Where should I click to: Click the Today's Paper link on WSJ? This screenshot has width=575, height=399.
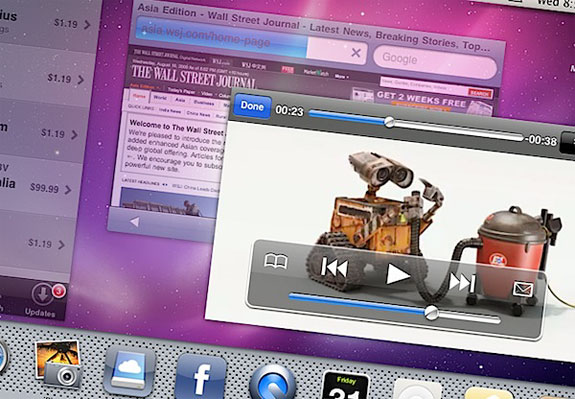click(x=181, y=90)
